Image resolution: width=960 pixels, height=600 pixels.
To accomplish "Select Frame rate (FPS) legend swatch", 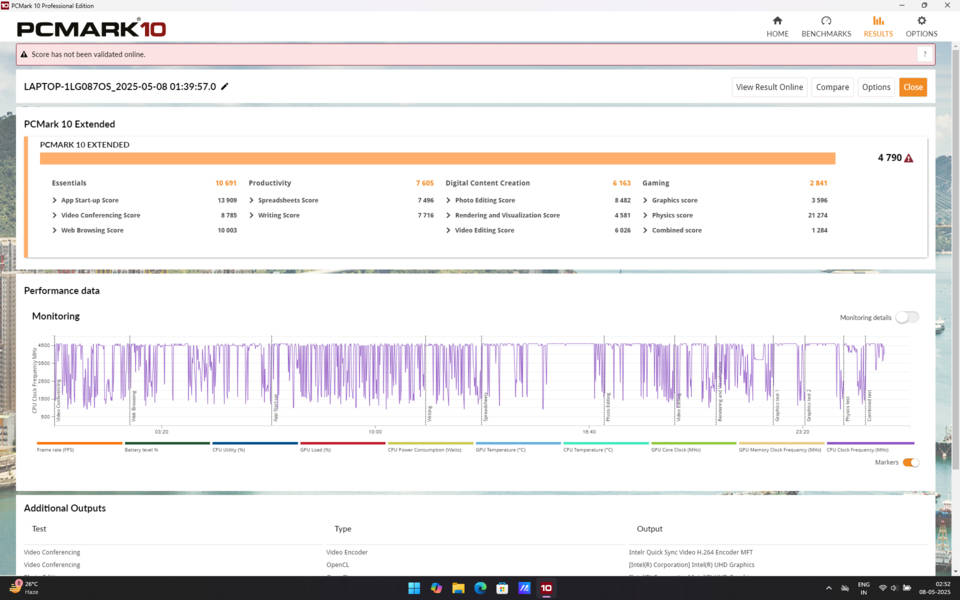I will 80,443.
